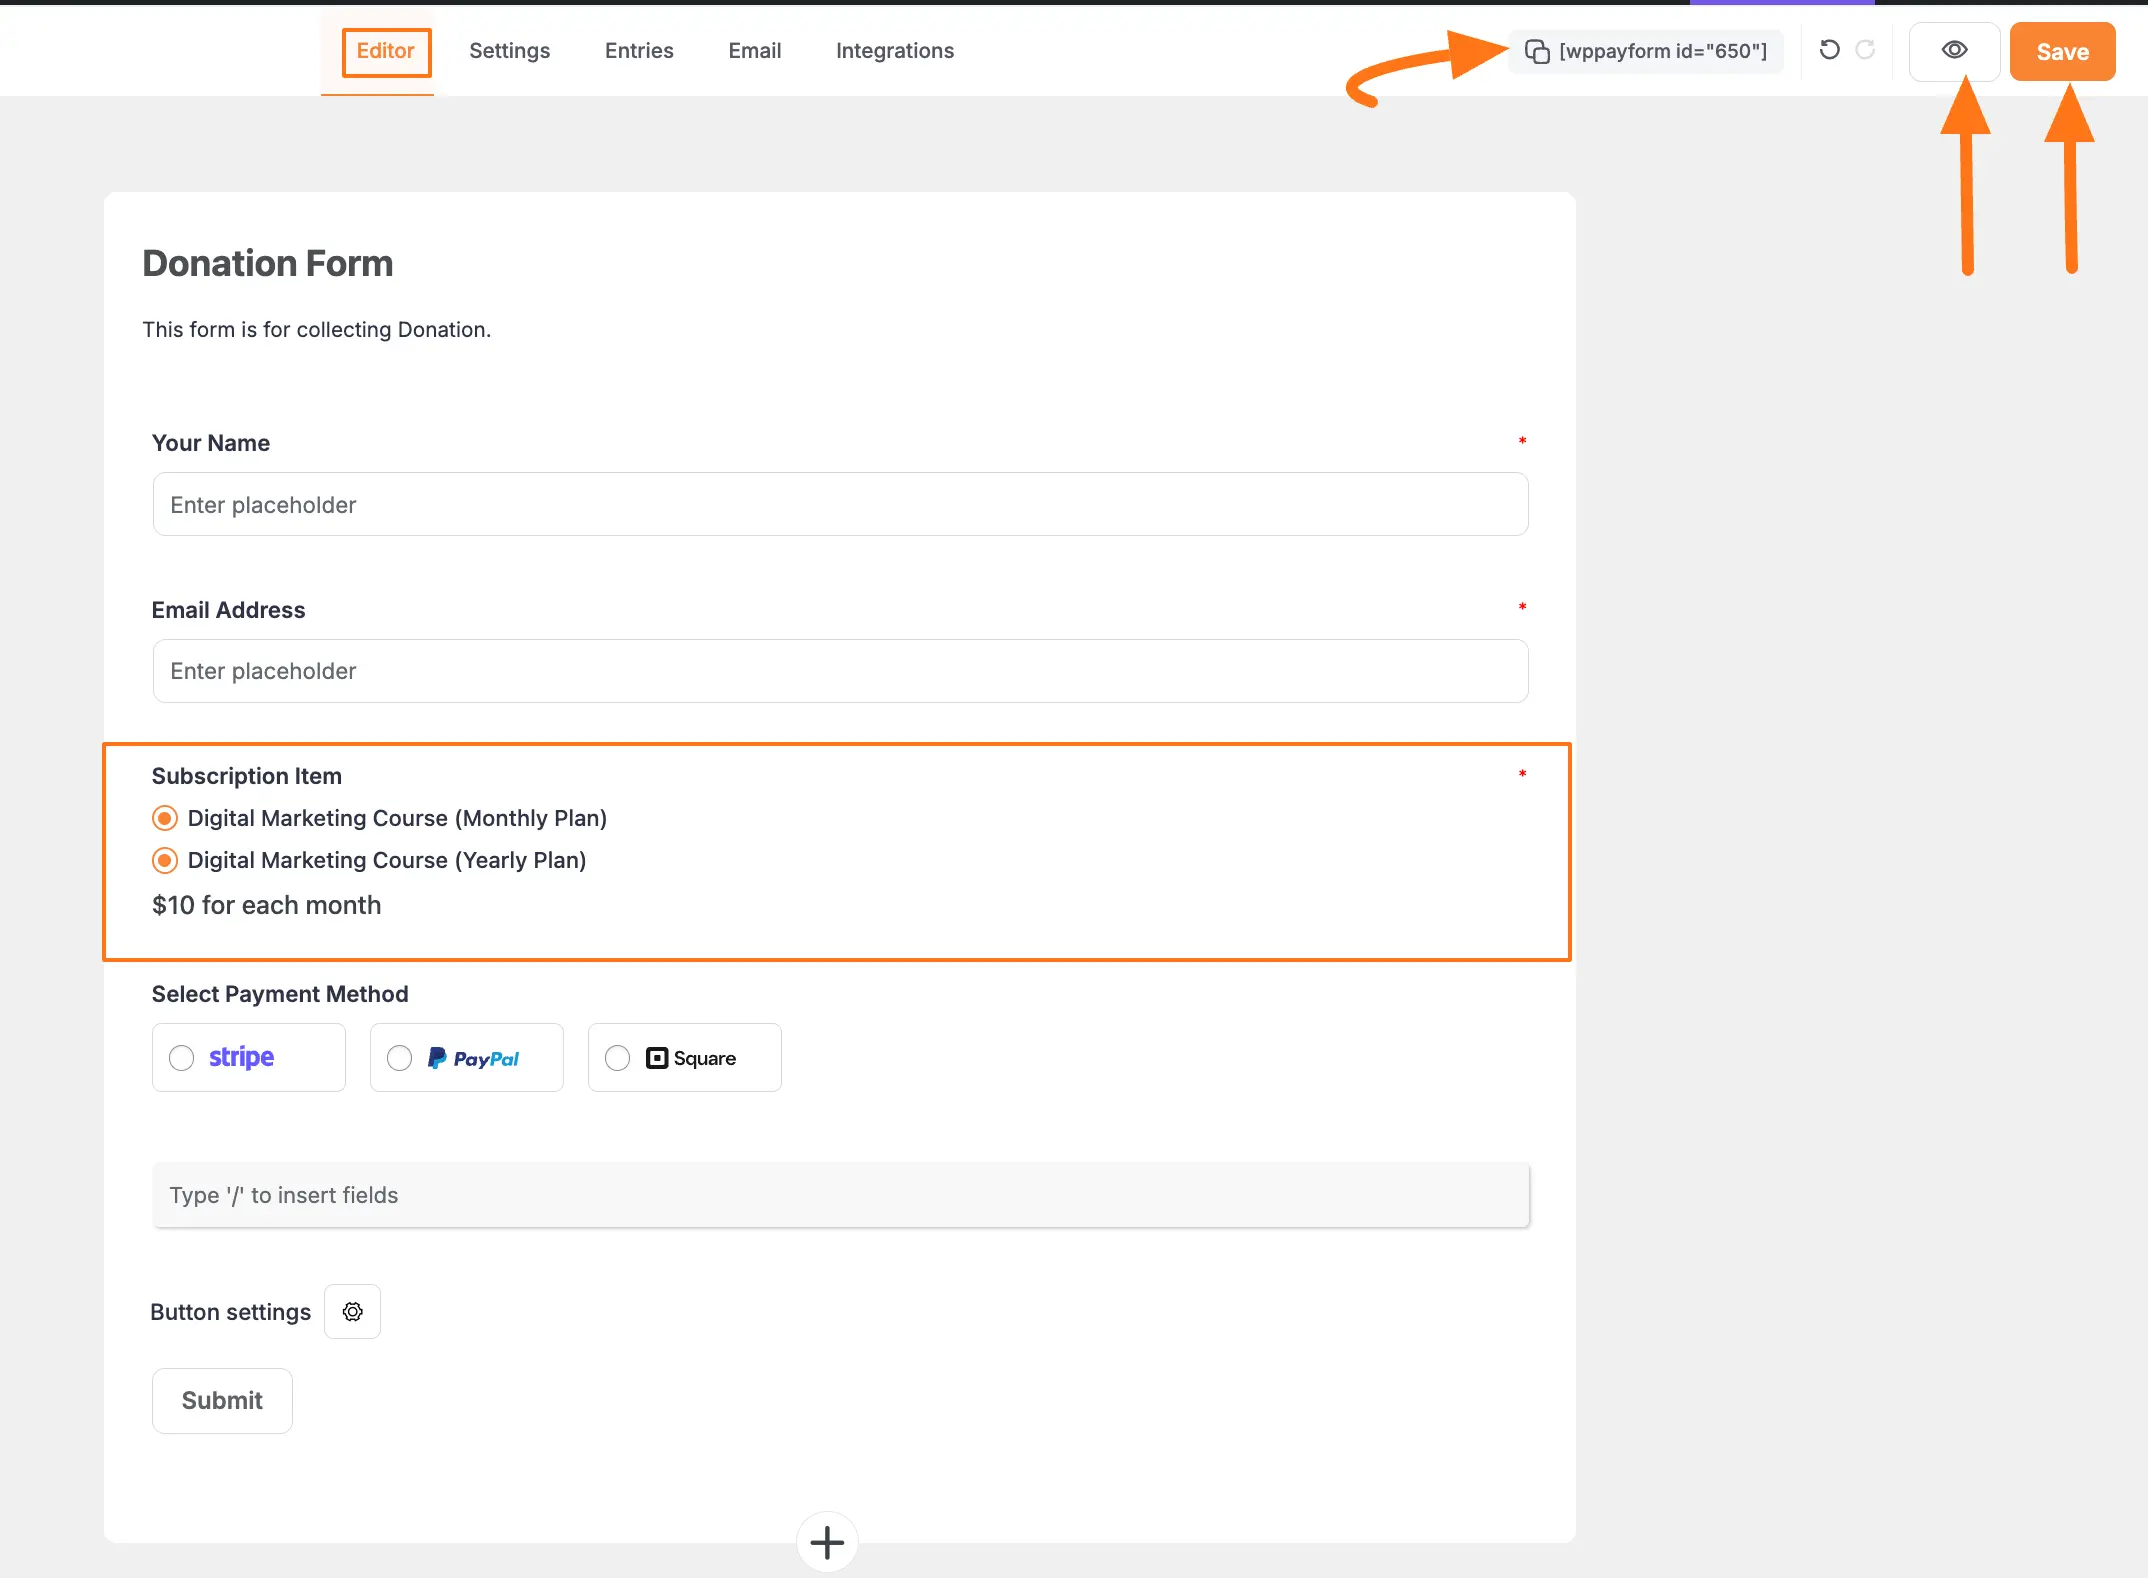Click the Submit button
Viewport: 2148px width, 1578px height.
click(221, 1400)
